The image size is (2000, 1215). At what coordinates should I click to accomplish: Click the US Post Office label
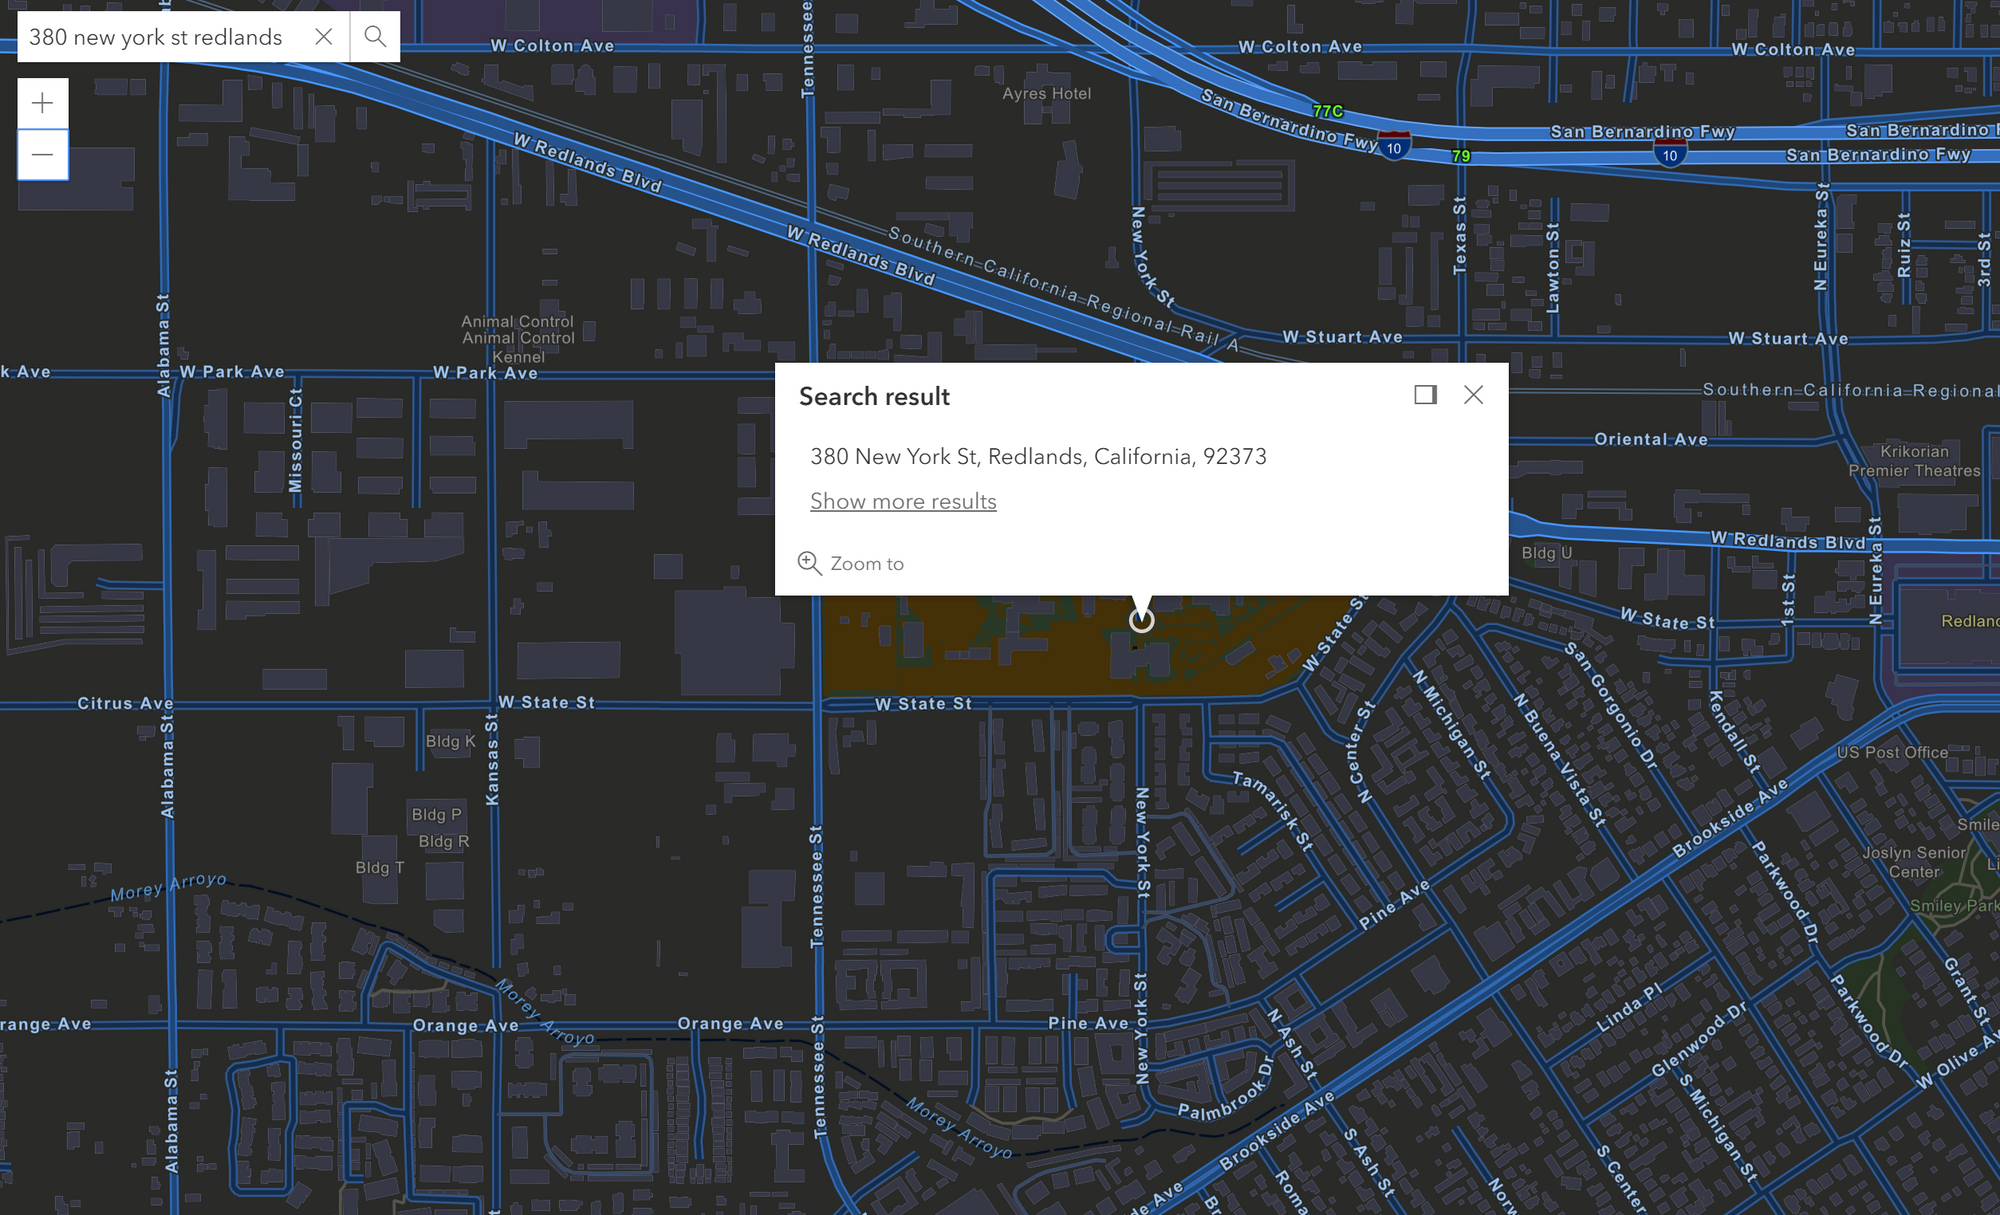click(x=1891, y=752)
